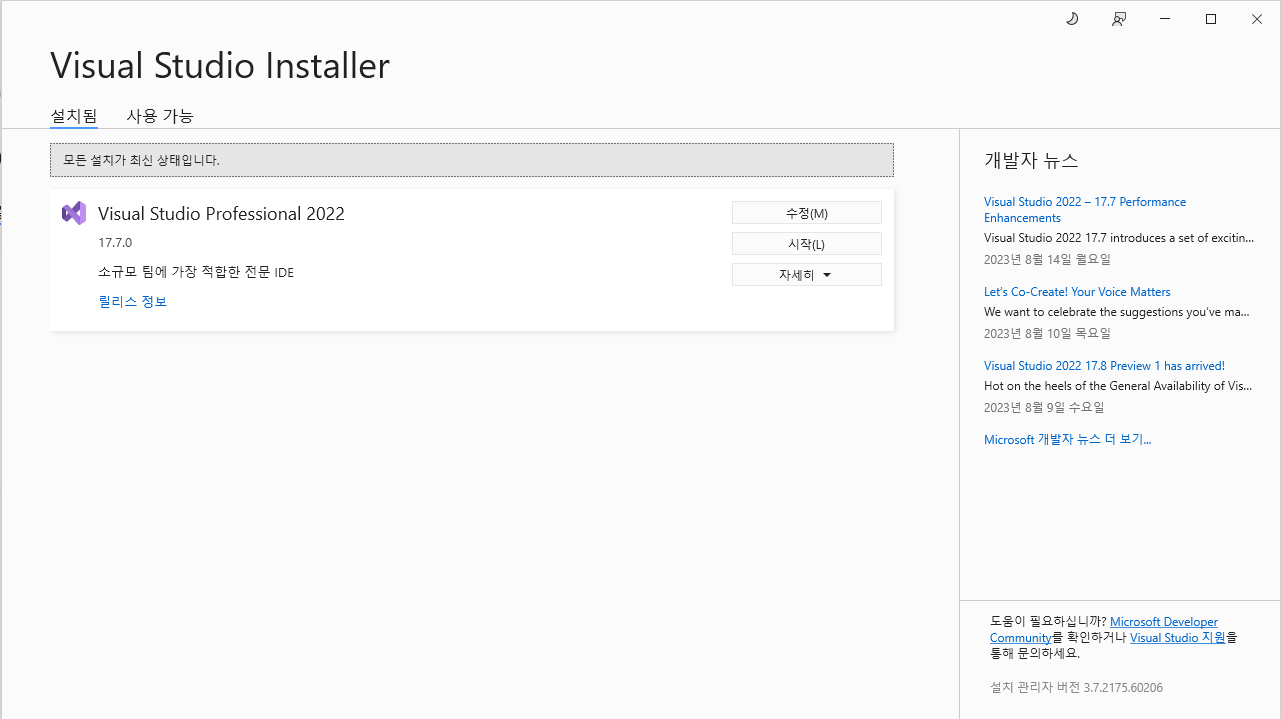Click the date 2023년 8월 14일 월요일
The height and width of the screenshot is (719, 1281).
[x=1047, y=259]
